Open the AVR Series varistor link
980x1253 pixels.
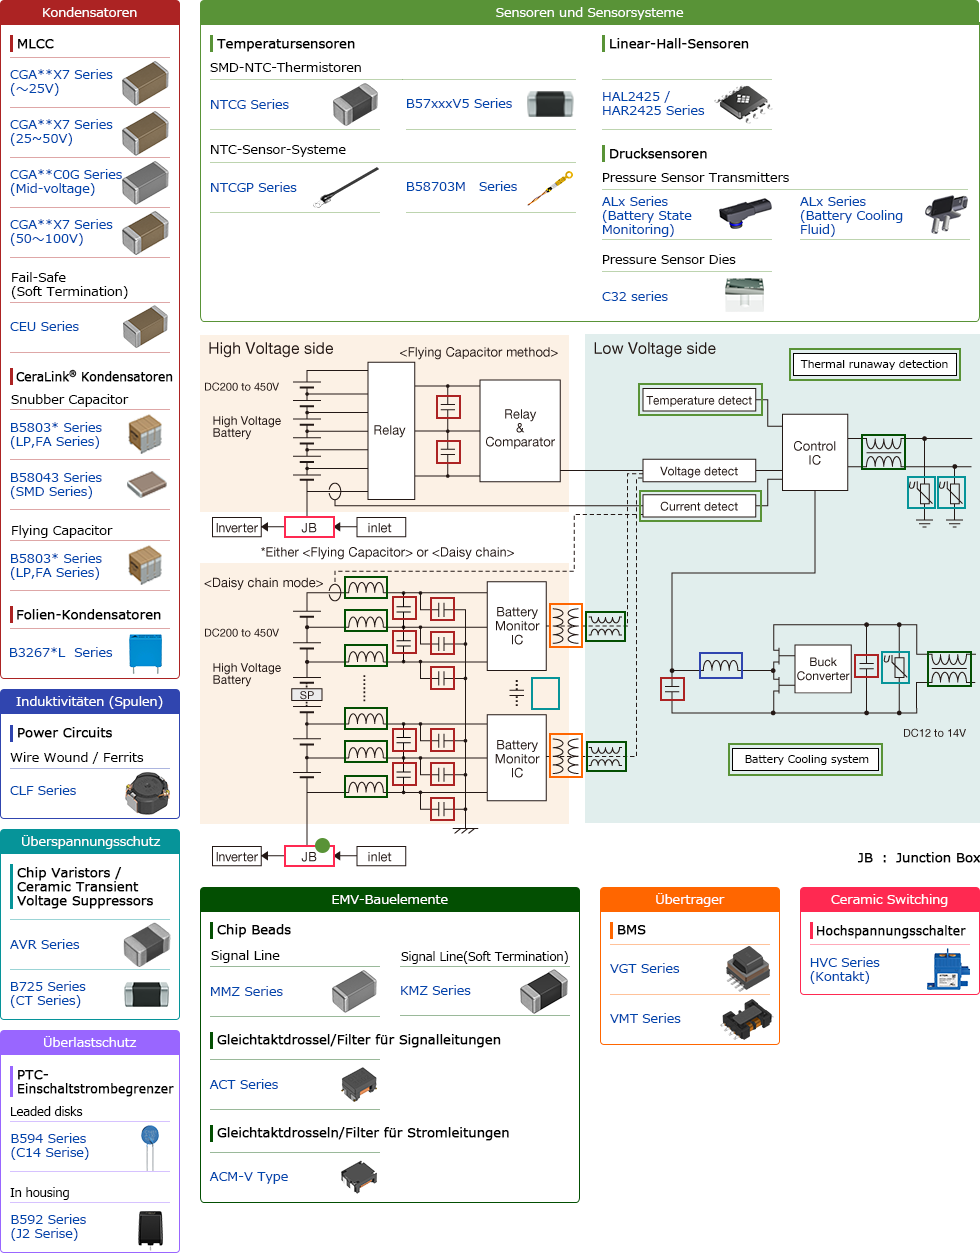click(x=45, y=945)
